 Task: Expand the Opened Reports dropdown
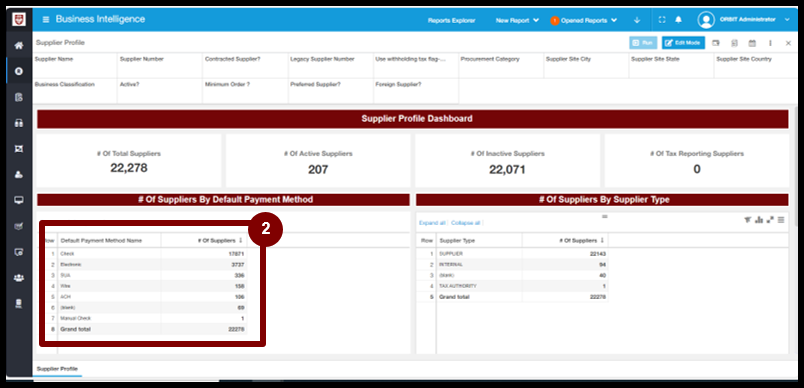[x=584, y=21]
